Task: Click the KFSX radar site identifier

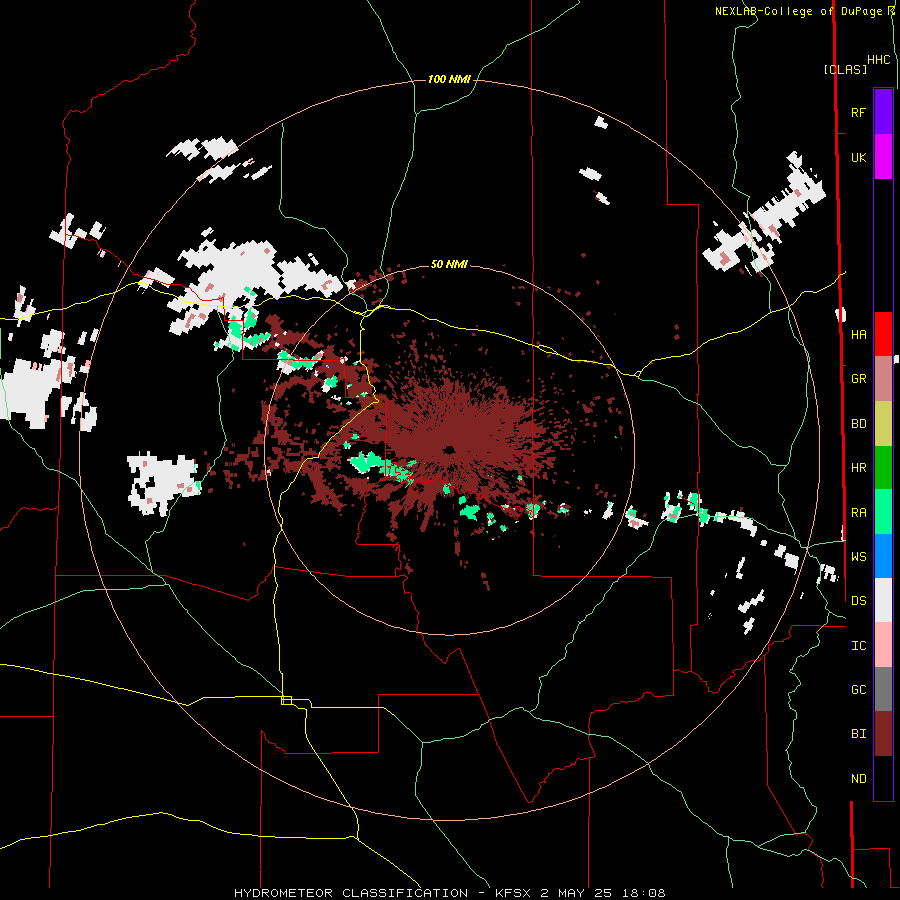Action: (513, 893)
